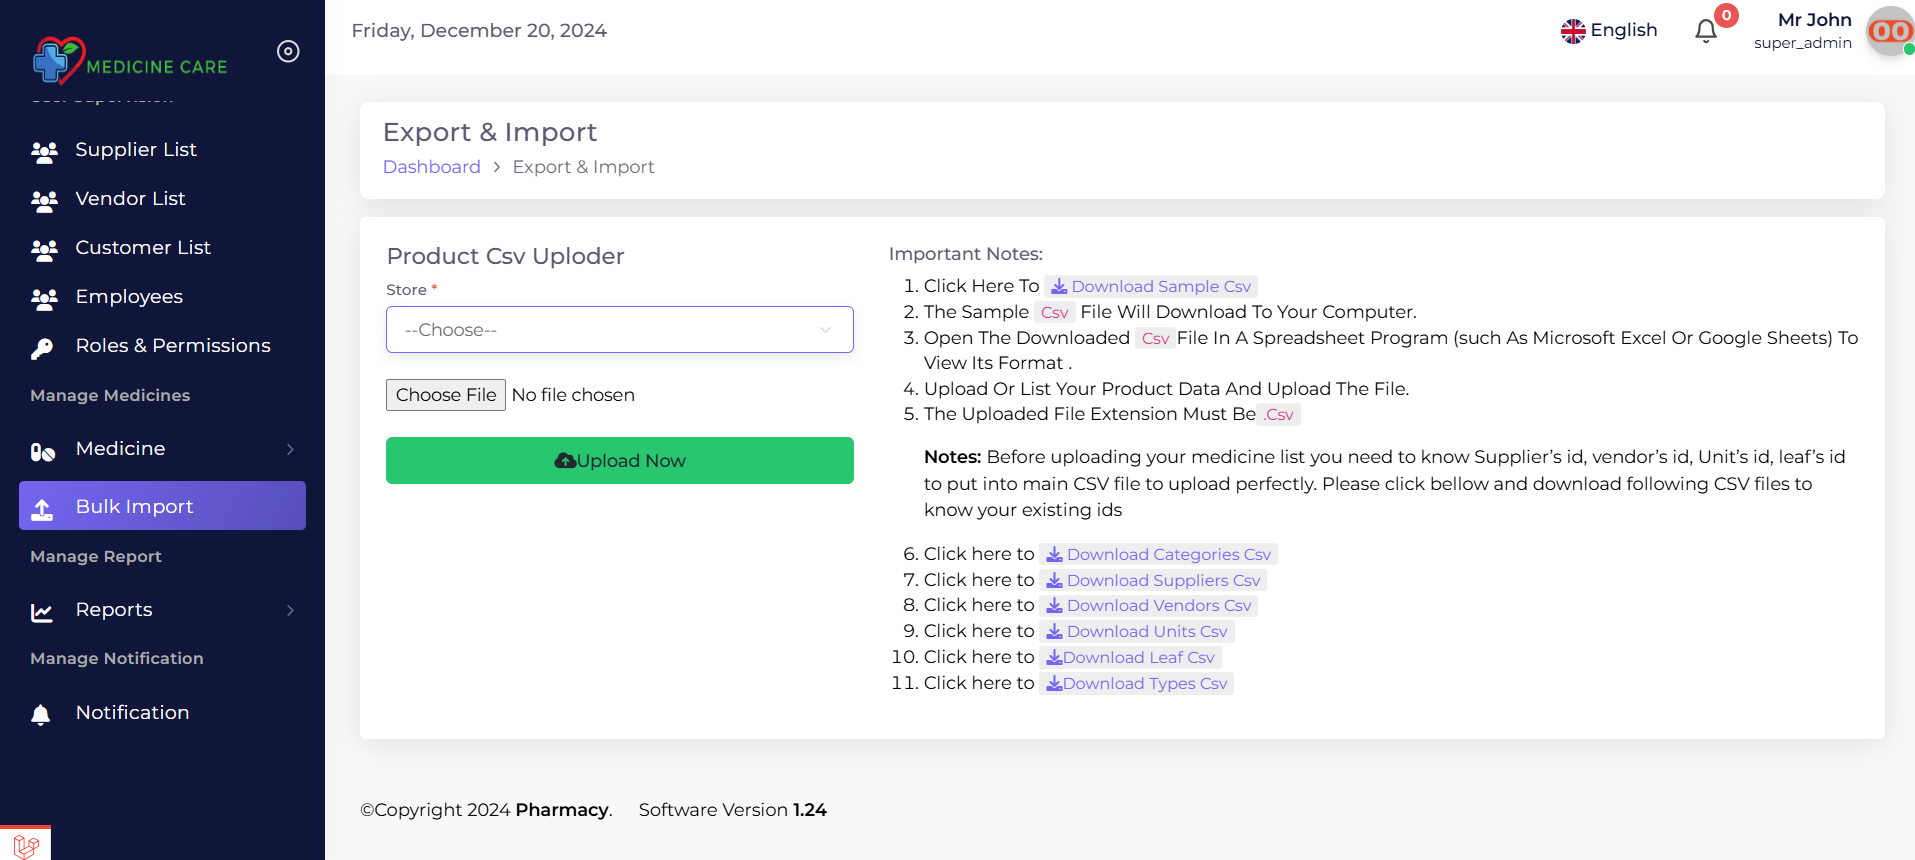
Task: Open the Notification sidebar item
Action: pyautogui.click(x=132, y=713)
